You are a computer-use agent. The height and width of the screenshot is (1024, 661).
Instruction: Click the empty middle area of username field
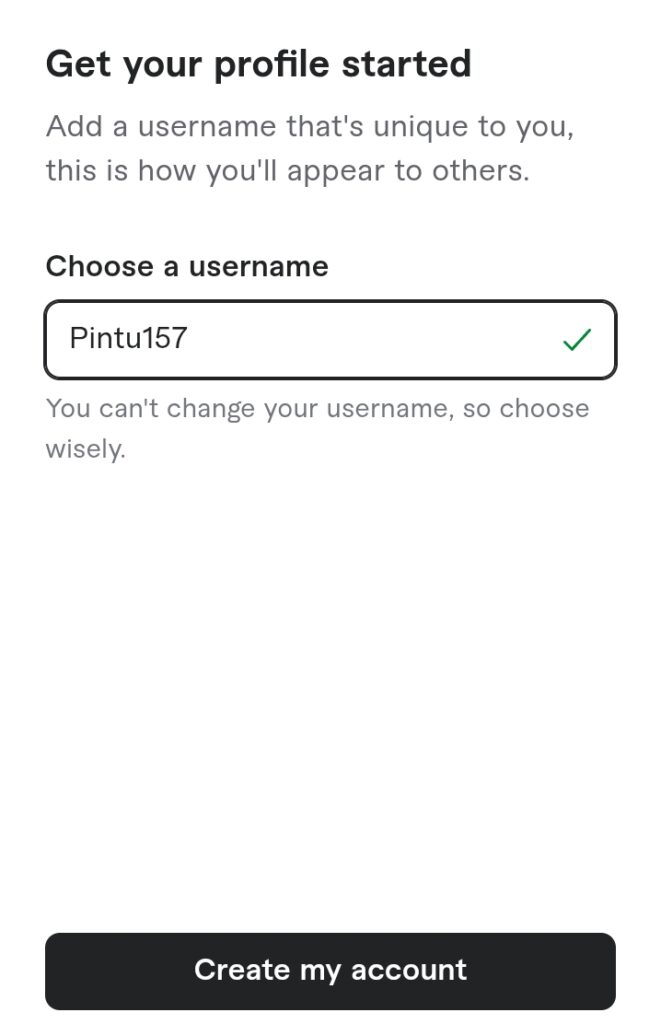pos(370,340)
